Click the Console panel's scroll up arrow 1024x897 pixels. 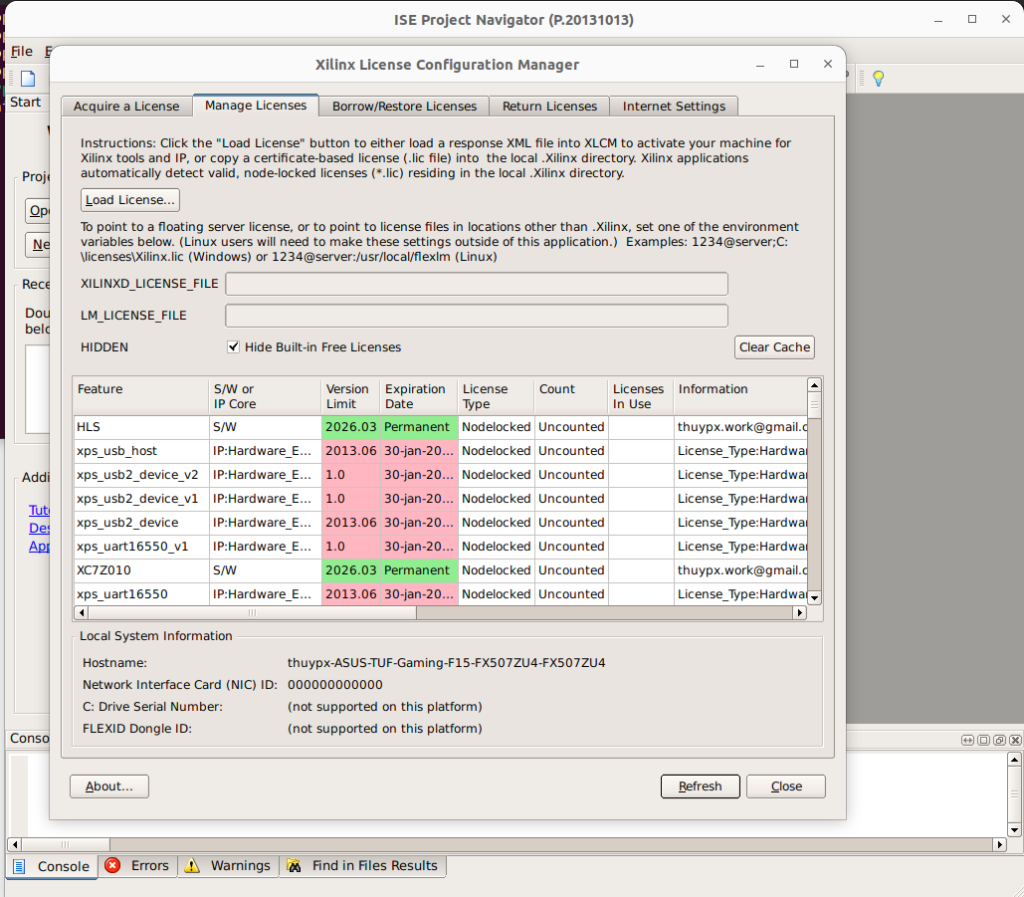[x=1014, y=759]
